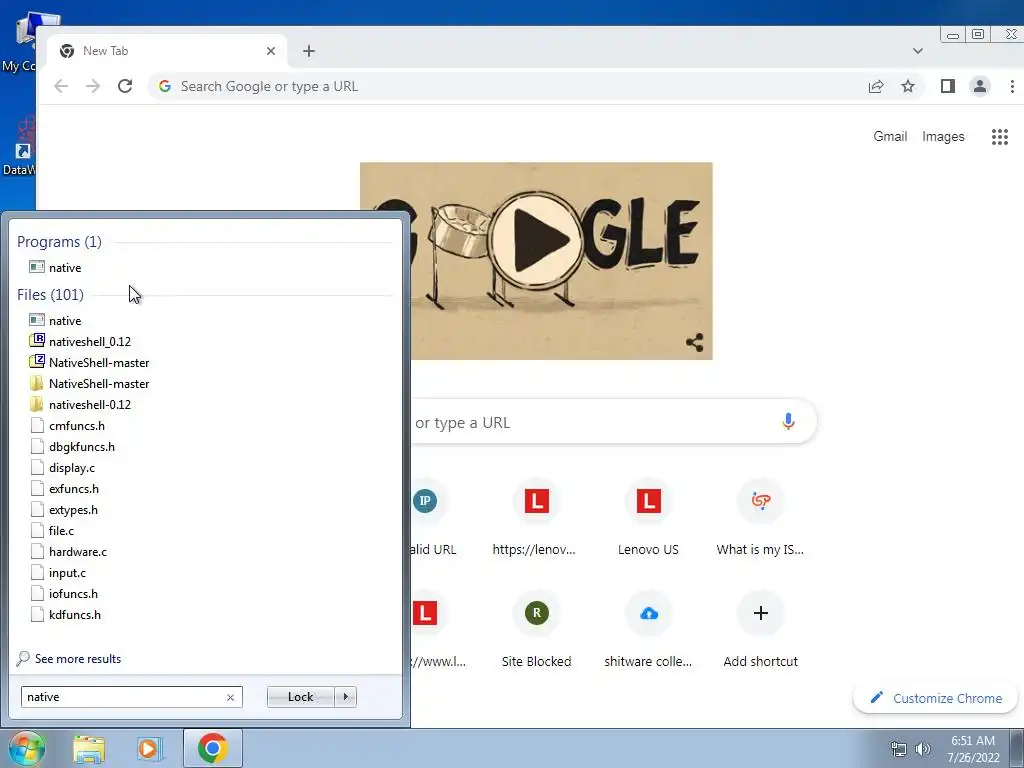Viewport: 1024px width, 768px height.
Task: Reload the page in Chrome
Action: tap(125, 86)
